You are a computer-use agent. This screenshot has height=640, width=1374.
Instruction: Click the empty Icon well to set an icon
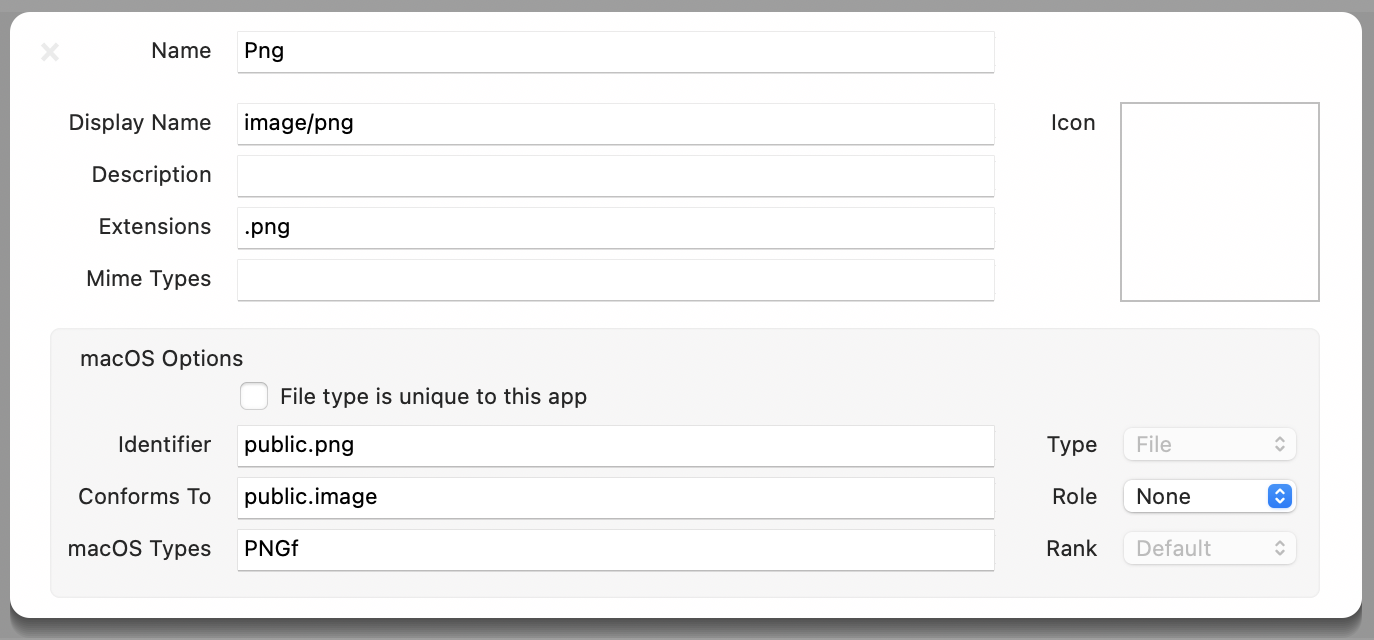1220,202
